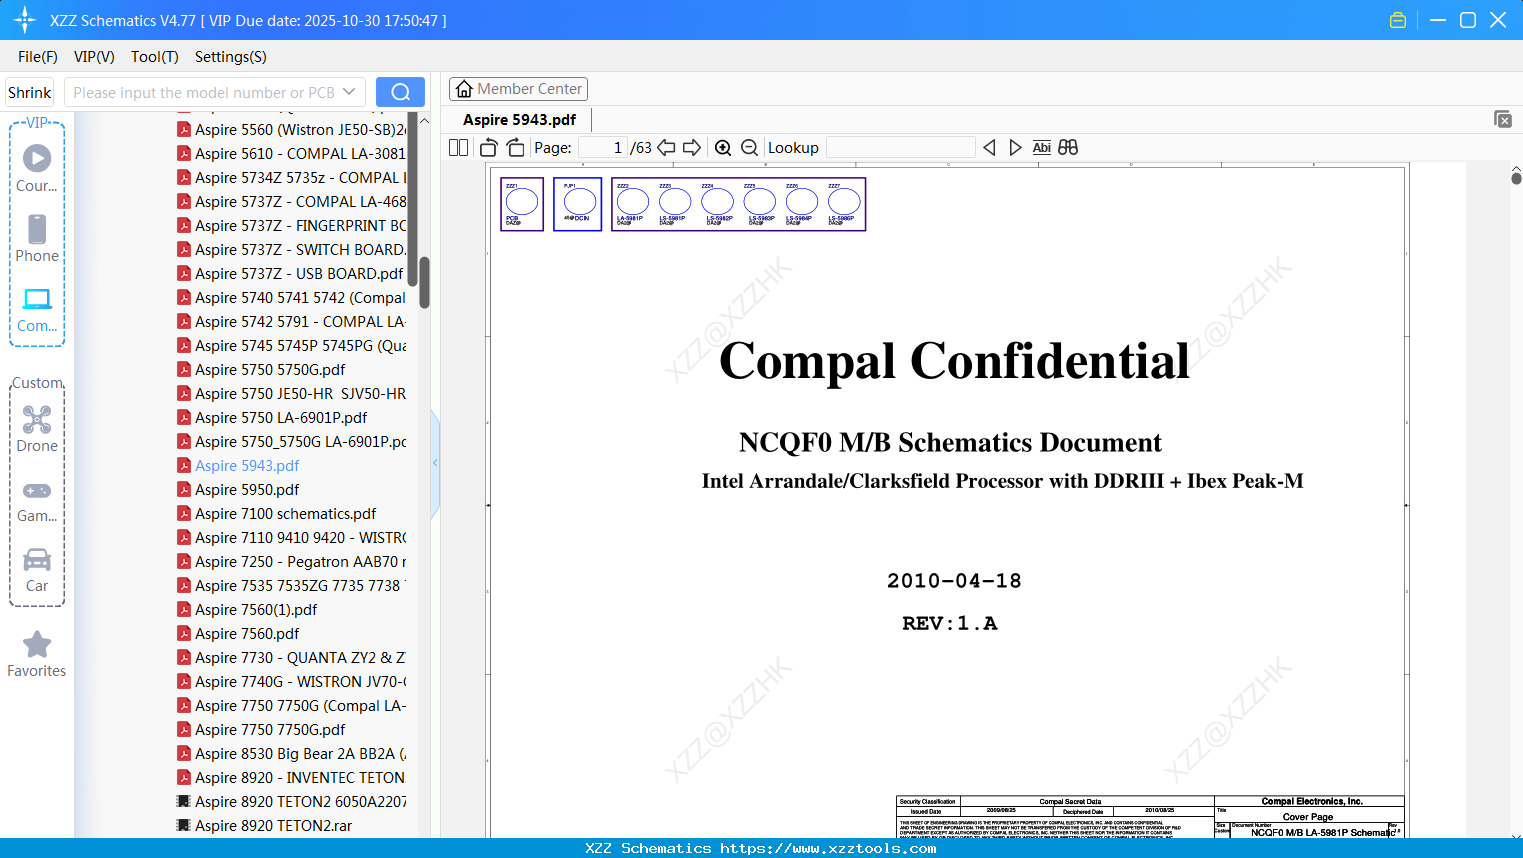
Task: Open Aspire 5750 LA-6901P.pdf
Action: (x=272, y=417)
